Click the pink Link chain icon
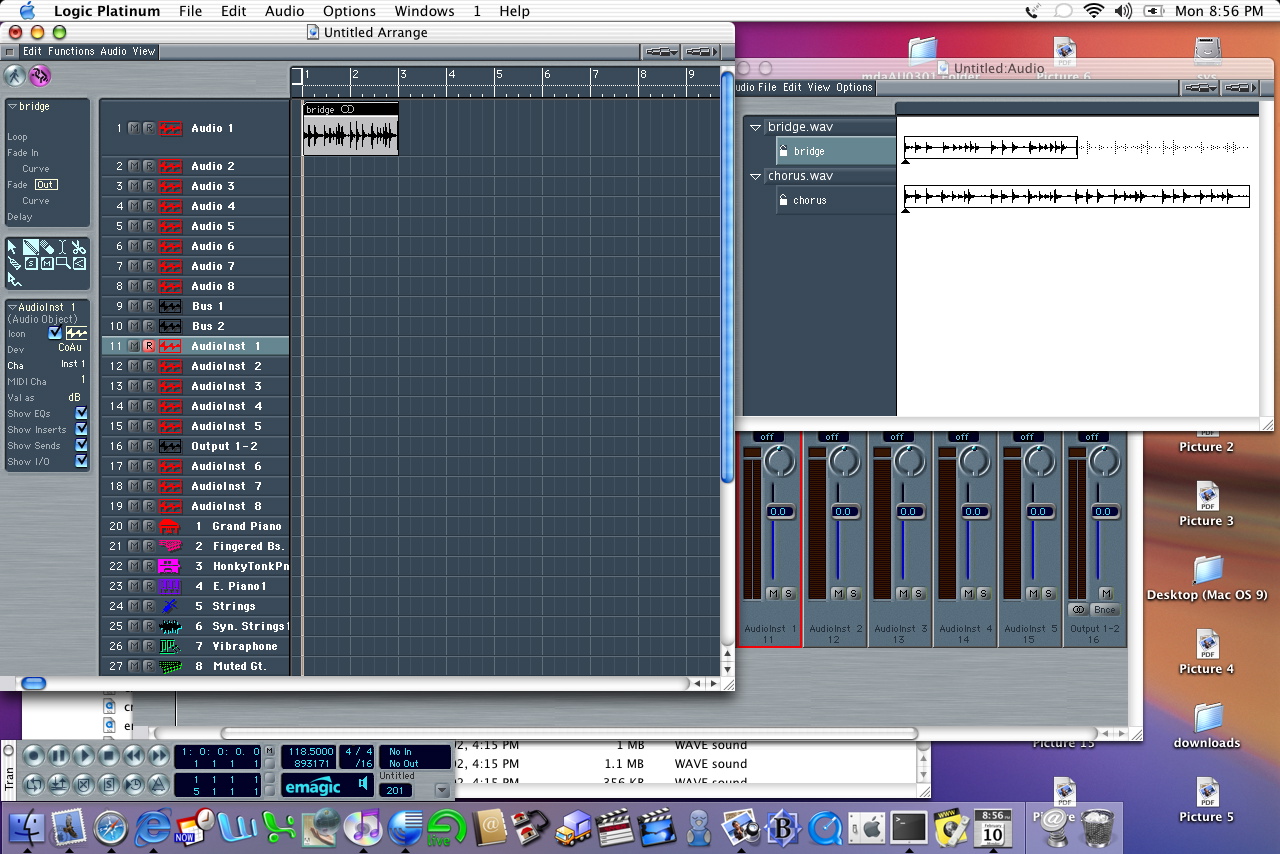 point(40,76)
